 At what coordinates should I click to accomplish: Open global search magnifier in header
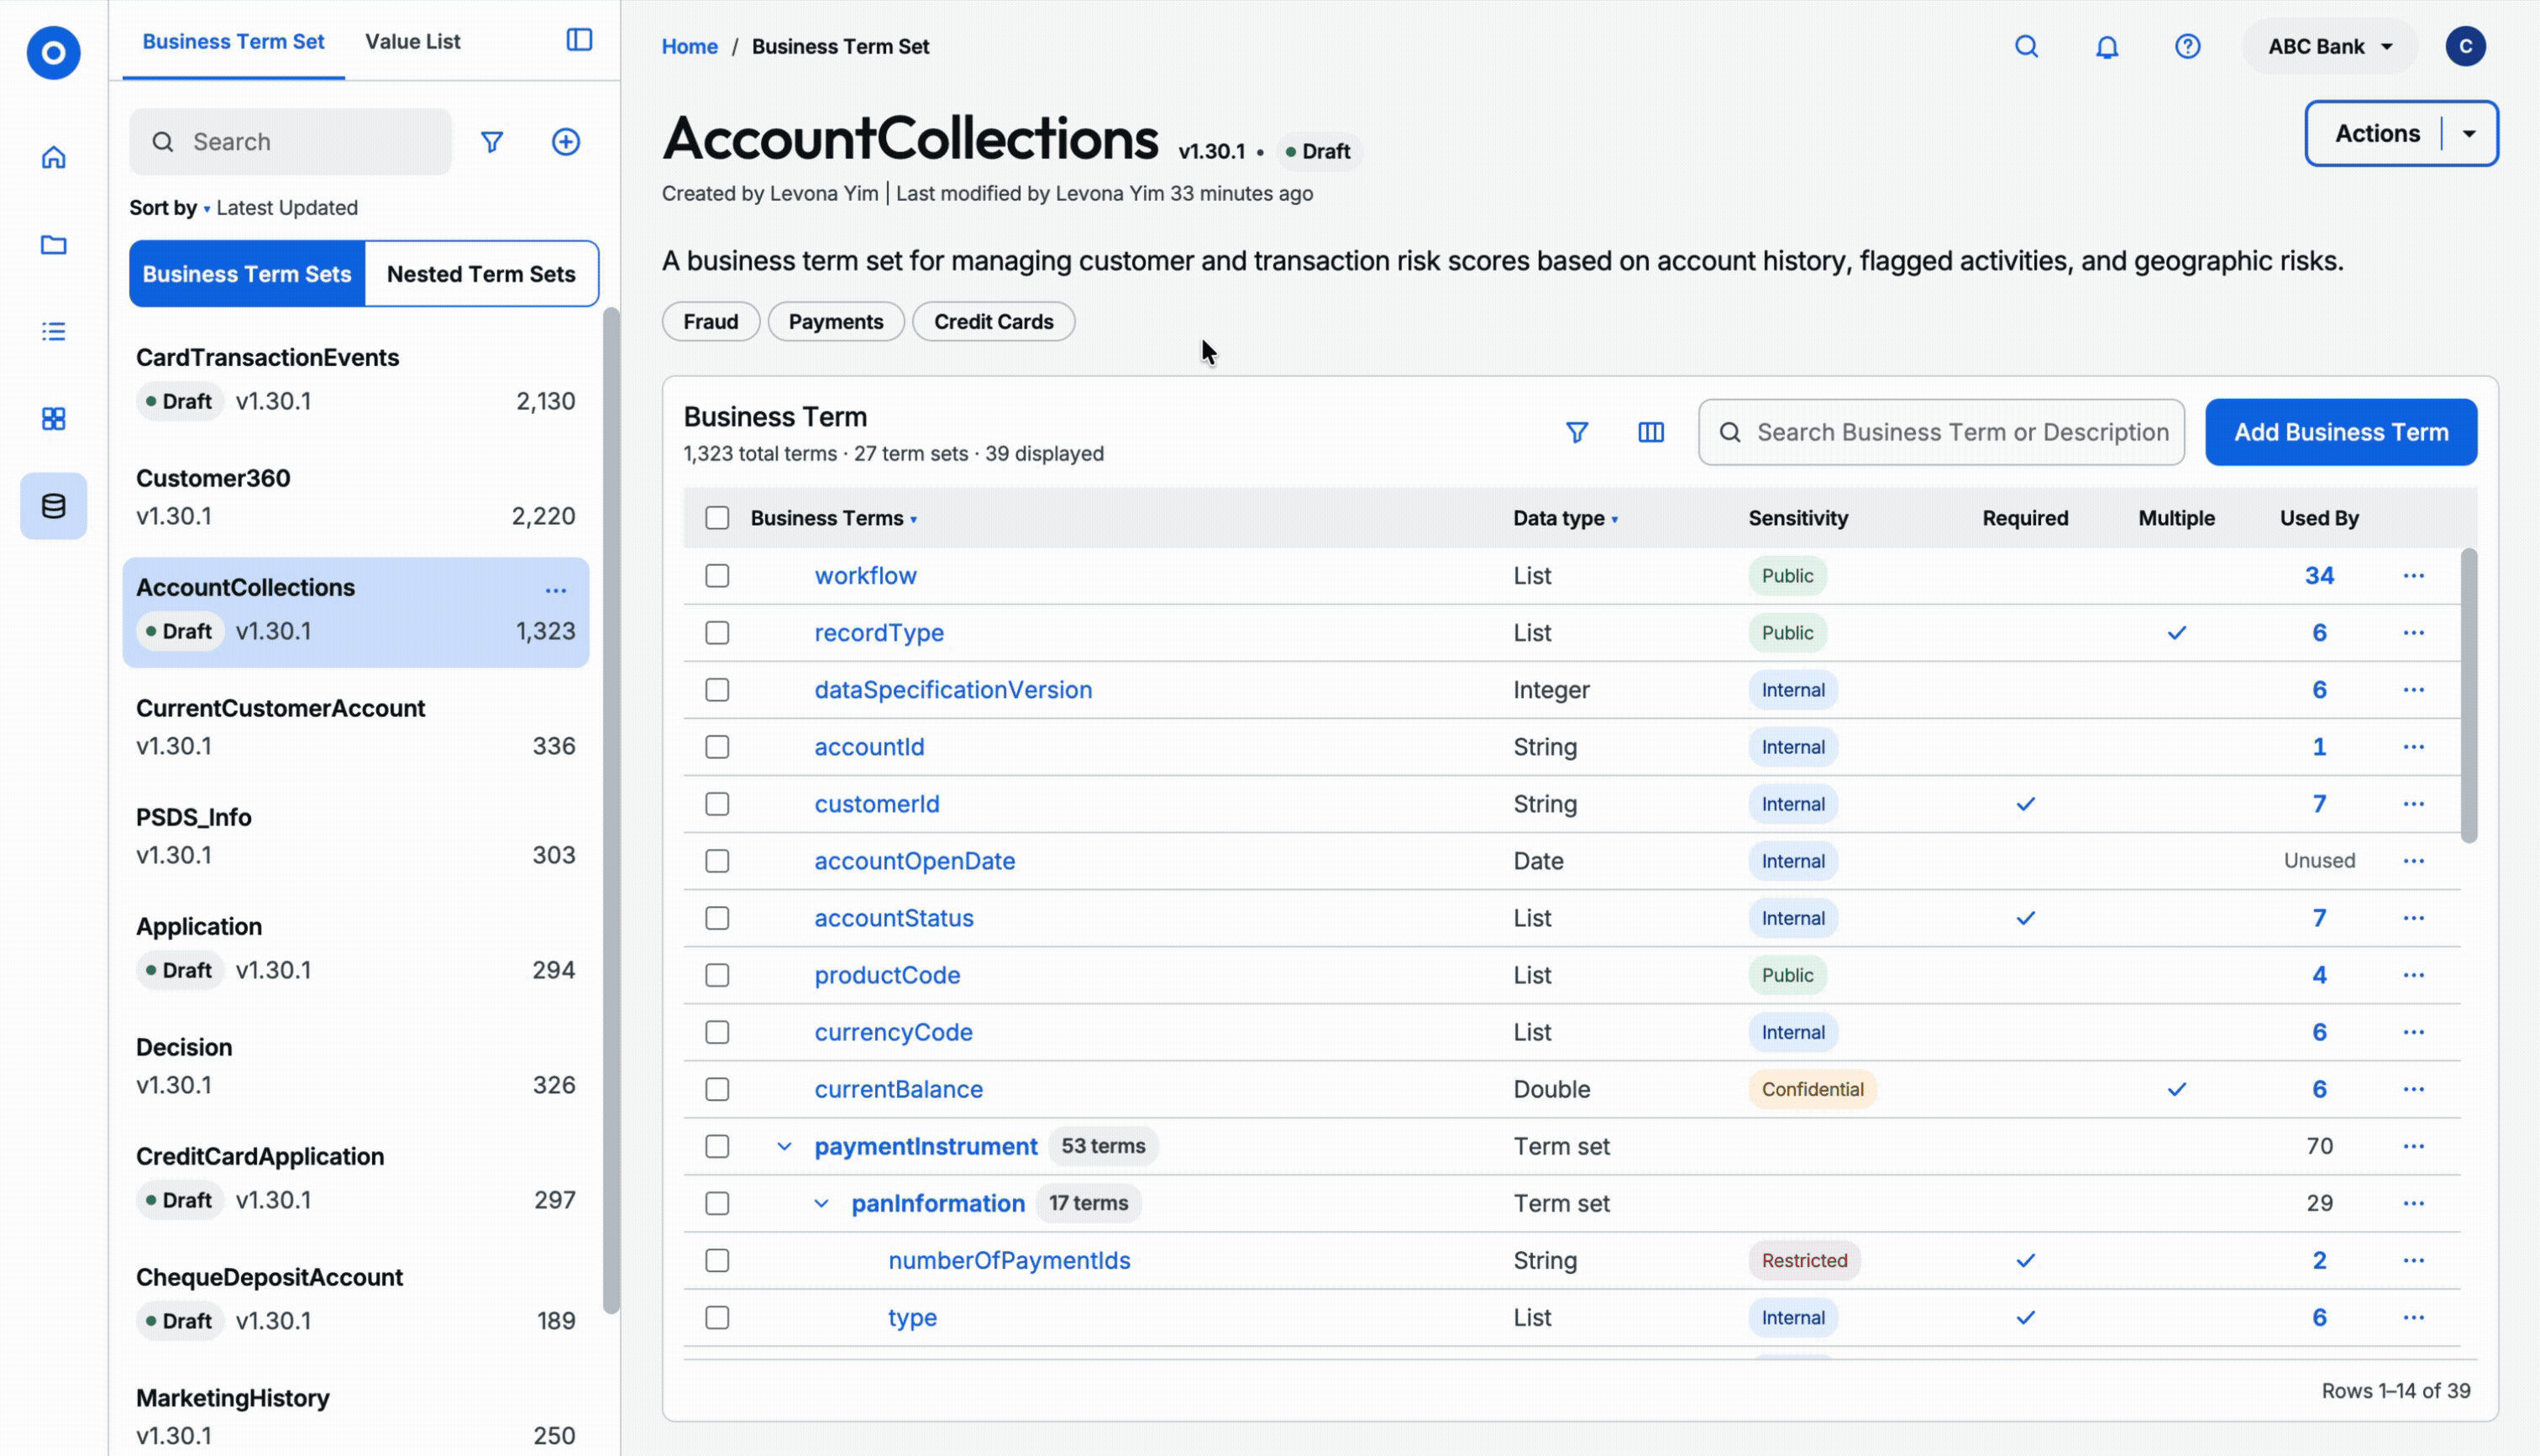2026,46
